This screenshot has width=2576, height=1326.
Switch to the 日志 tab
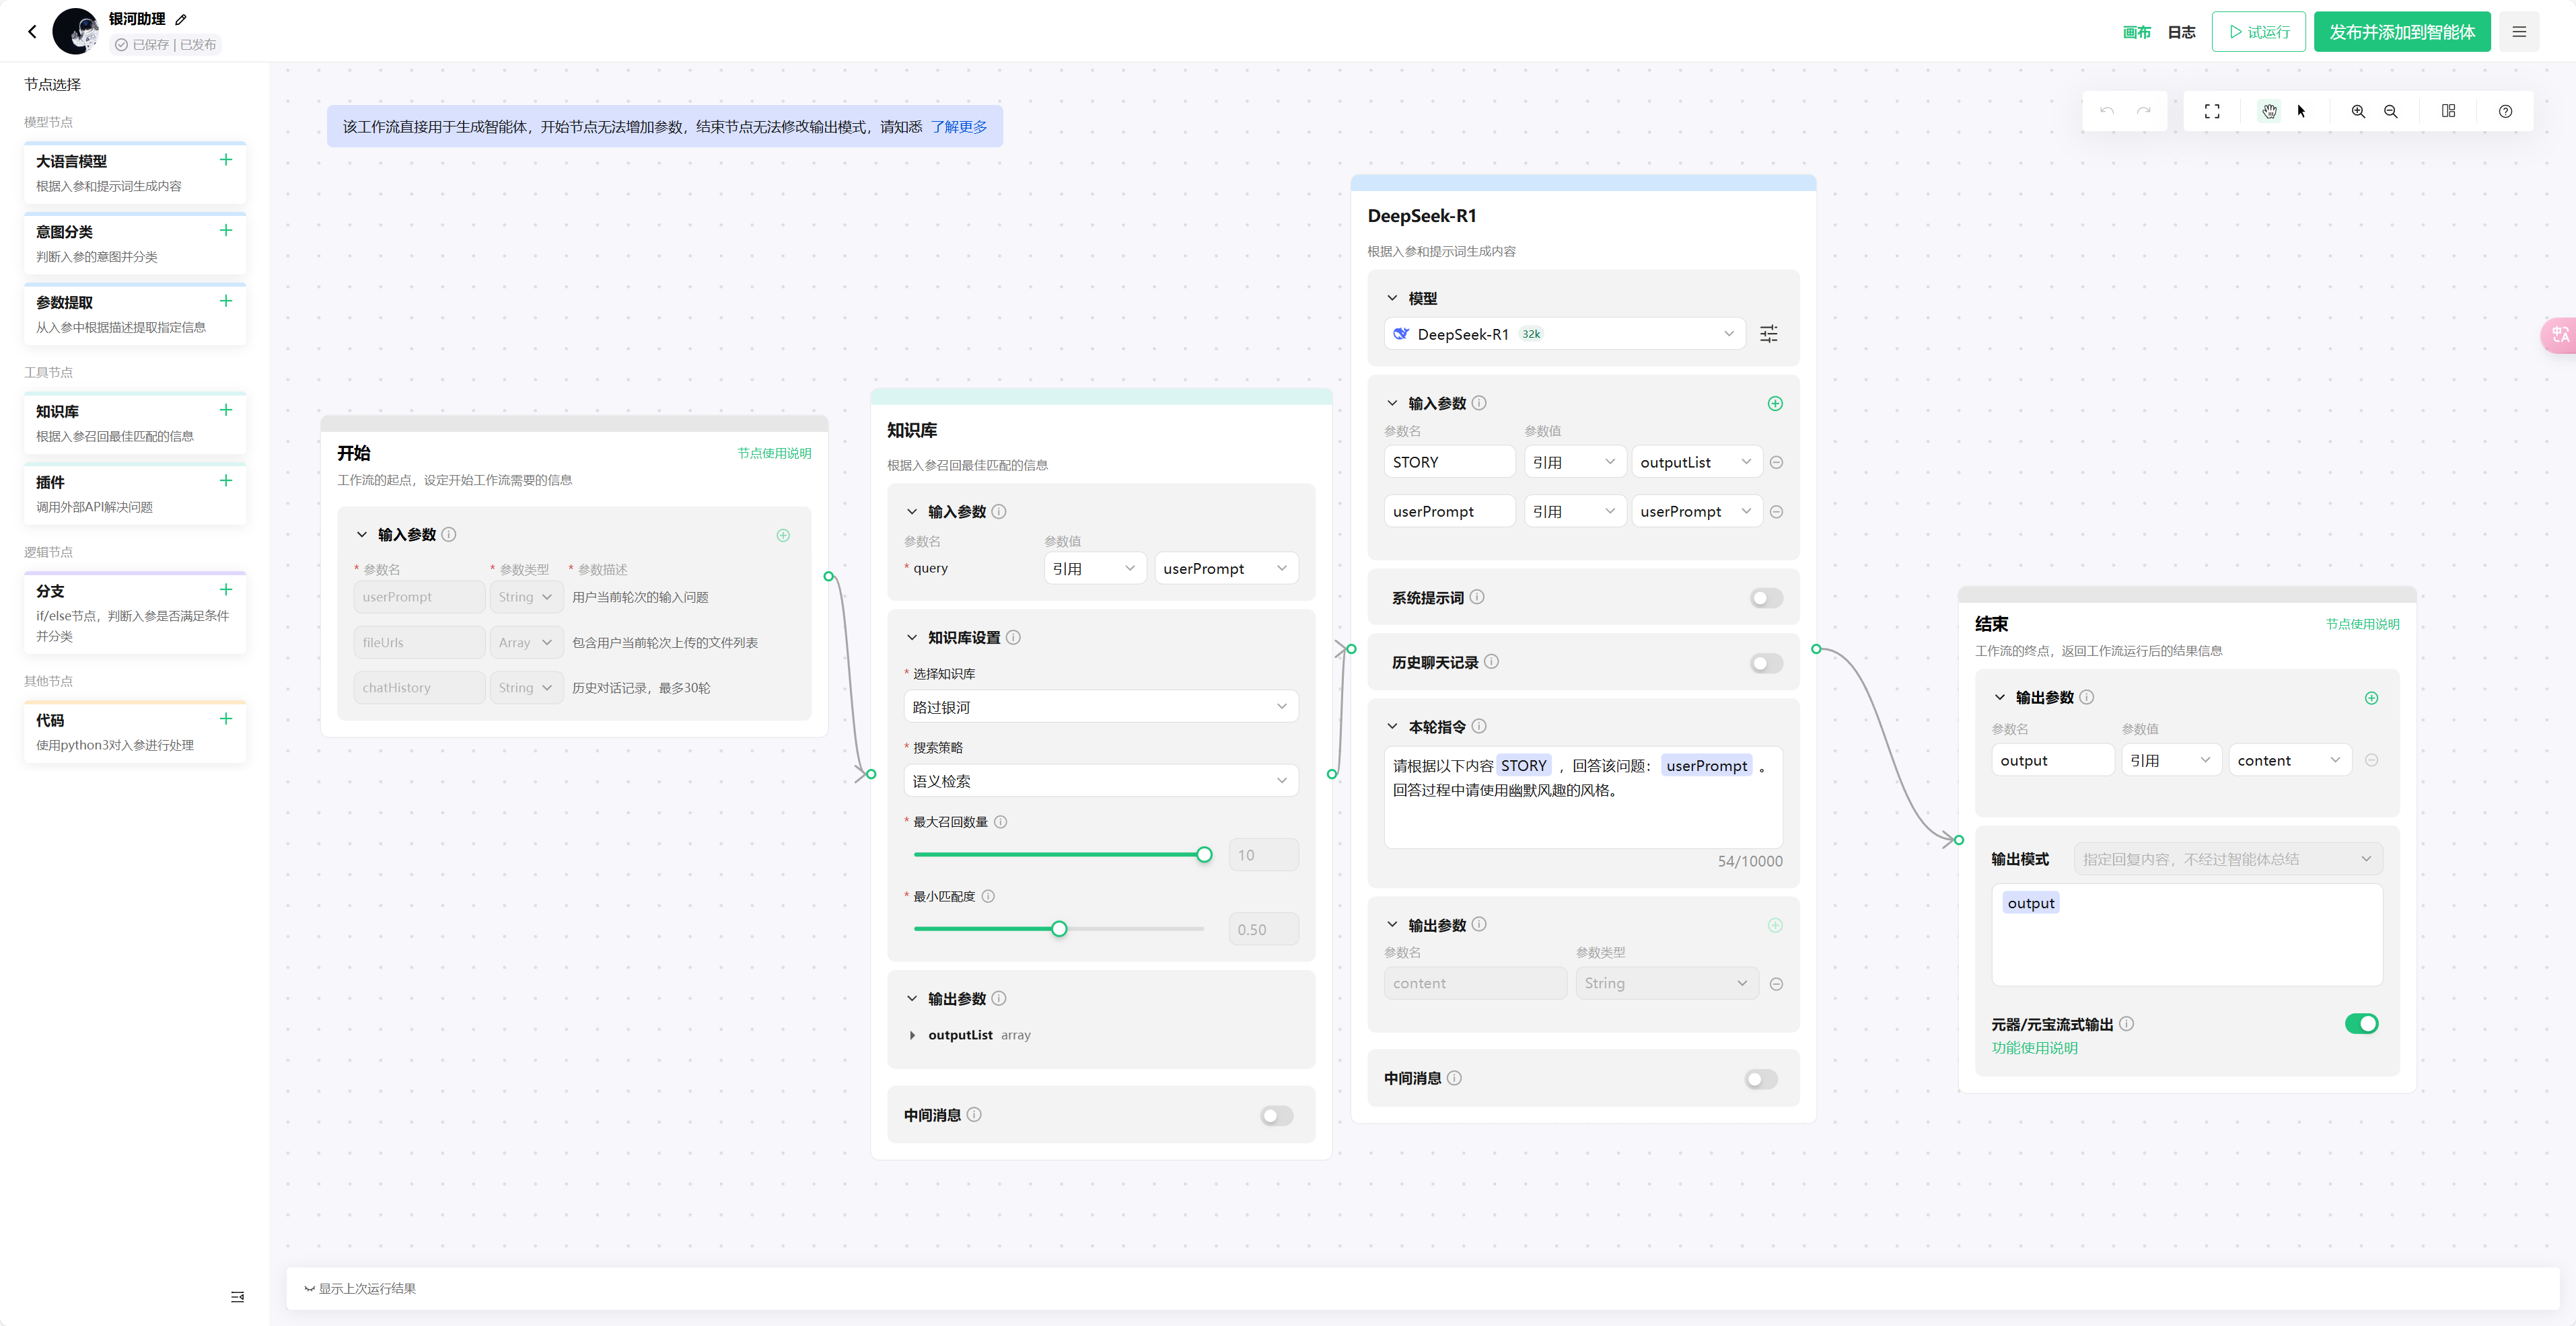tap(2181, 32)
